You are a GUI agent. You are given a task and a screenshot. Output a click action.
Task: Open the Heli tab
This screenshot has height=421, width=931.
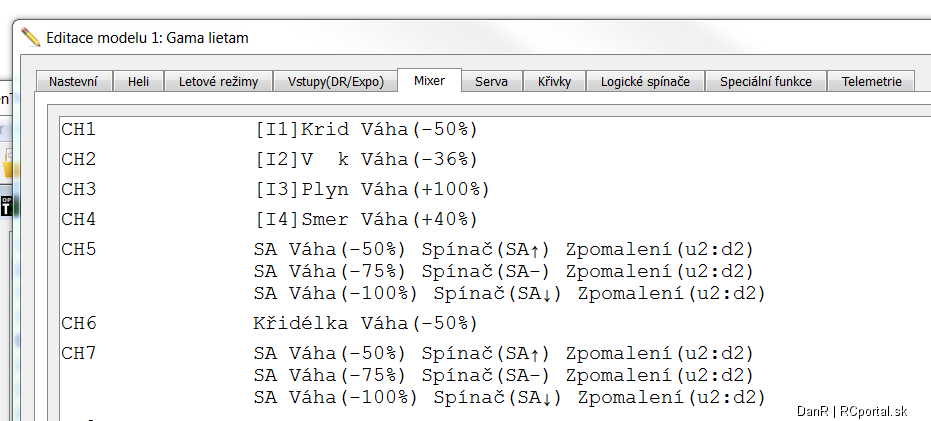(x=138, y=81)
